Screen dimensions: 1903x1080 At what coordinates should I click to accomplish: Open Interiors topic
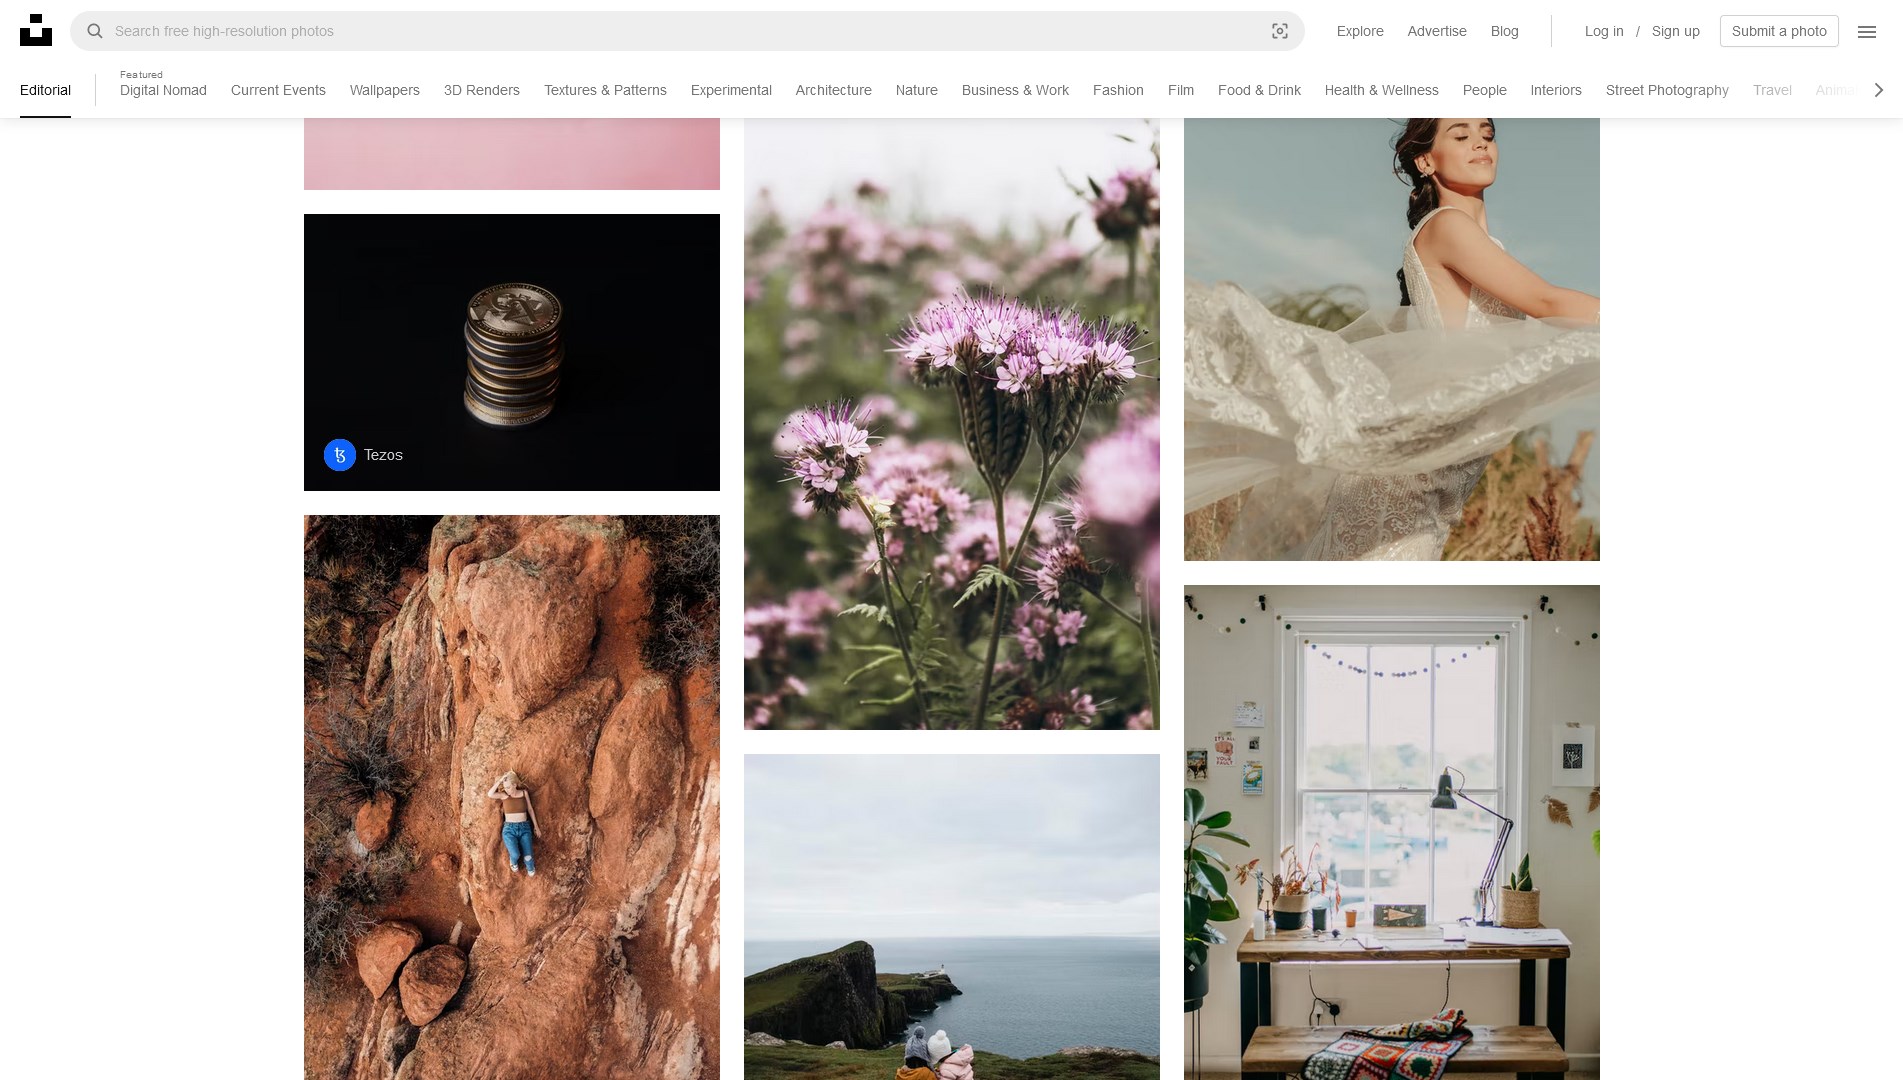pyautogui.click(x=1555, y=90)
